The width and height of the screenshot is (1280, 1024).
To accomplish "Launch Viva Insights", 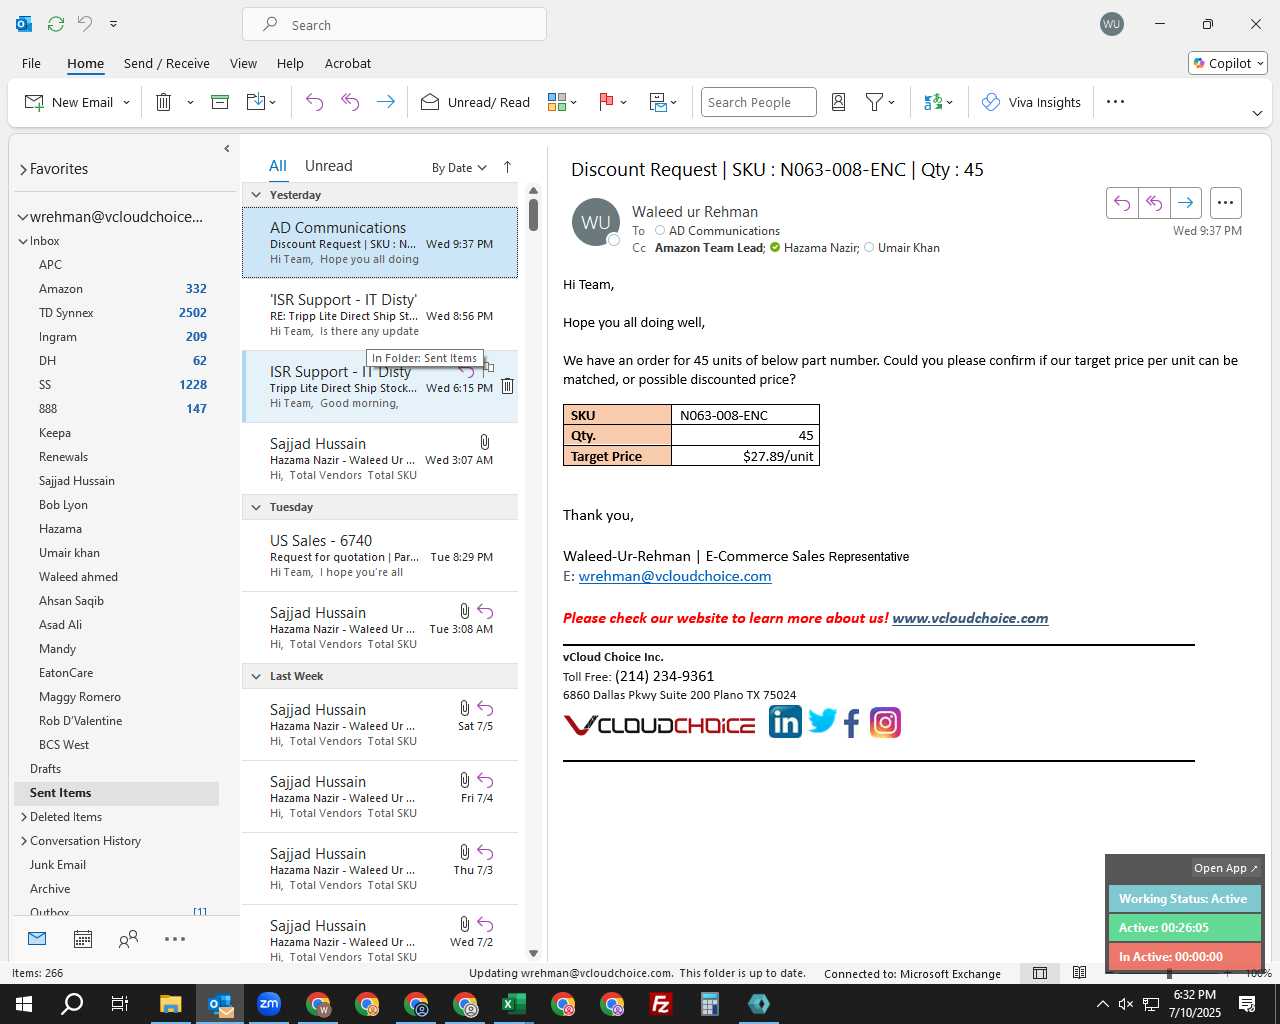I will [1031, 102].
